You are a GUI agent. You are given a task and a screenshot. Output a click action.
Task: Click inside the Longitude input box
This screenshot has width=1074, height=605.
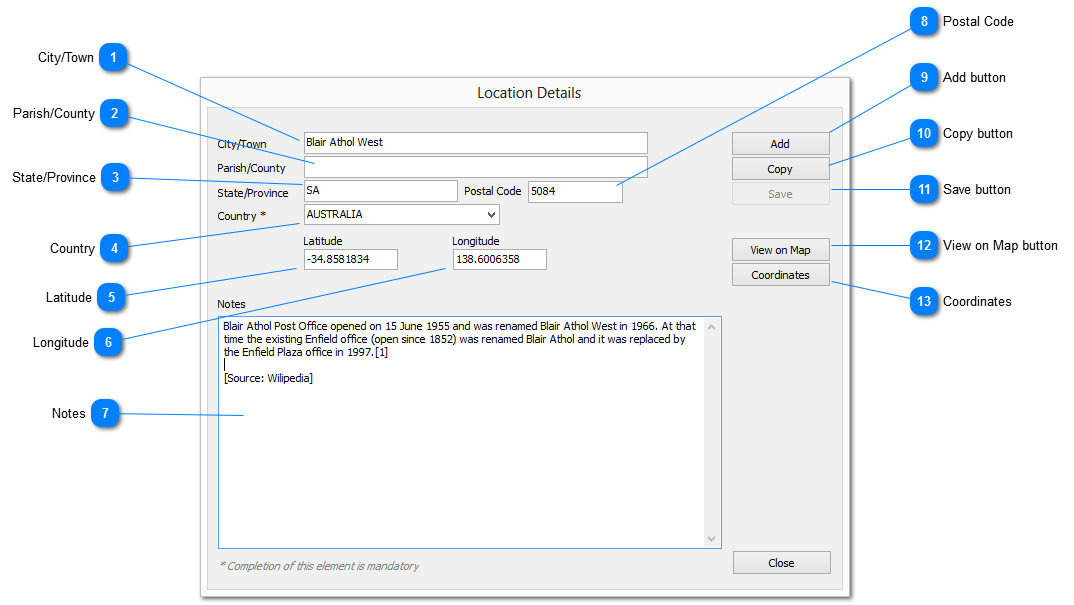pos(499,260)
